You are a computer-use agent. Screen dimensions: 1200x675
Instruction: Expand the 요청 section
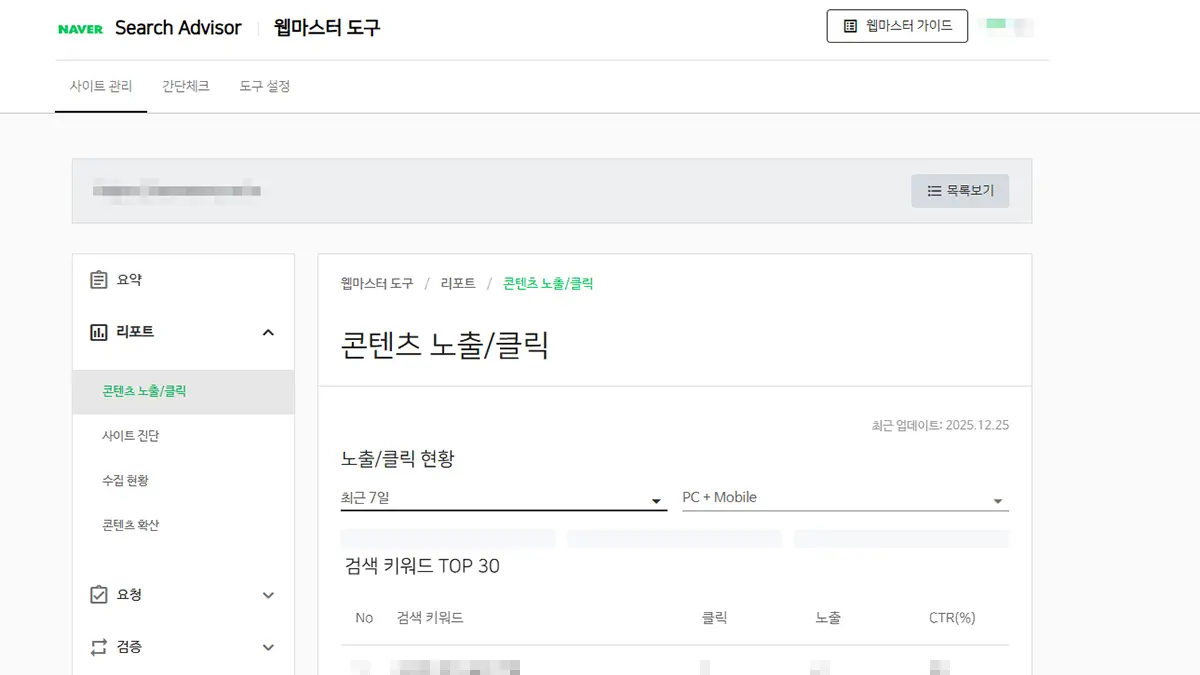pos(267,594)
